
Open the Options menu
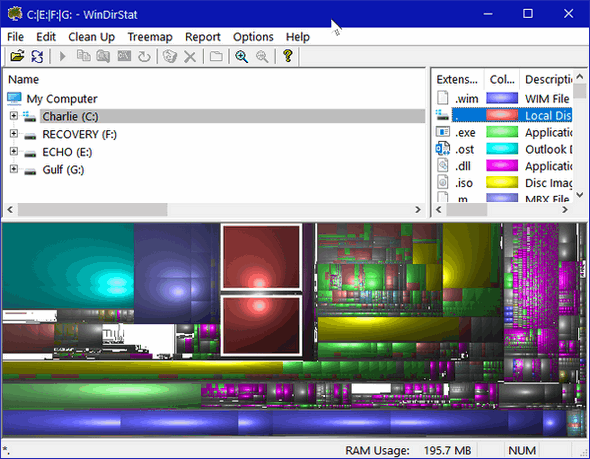click(253, 37)
